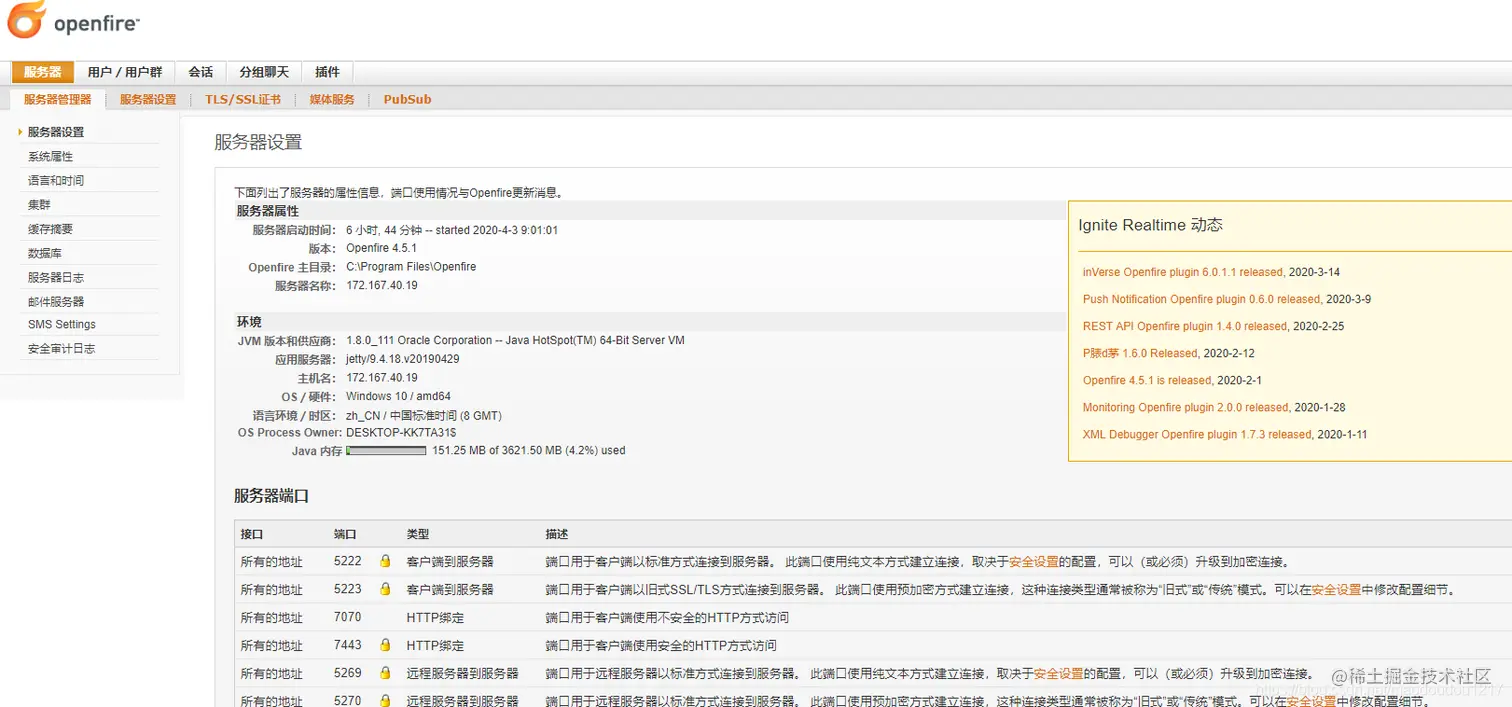The image size is (1512, 707).
Task: Open the PubSub sub-tab
Action: click(407, 99)
